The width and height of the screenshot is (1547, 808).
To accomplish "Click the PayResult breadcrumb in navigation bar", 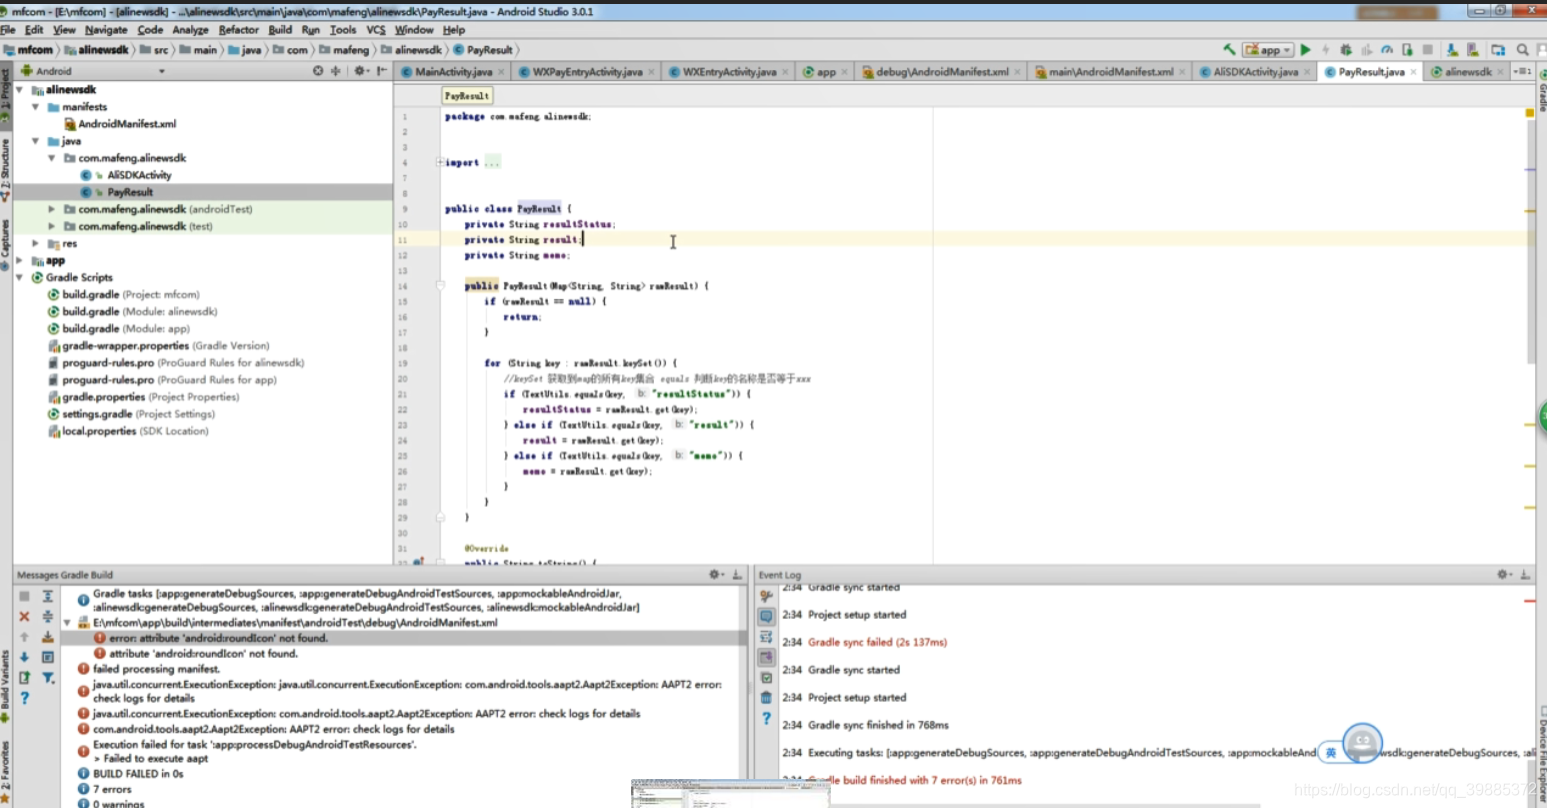I will click(x=483, y=50).
